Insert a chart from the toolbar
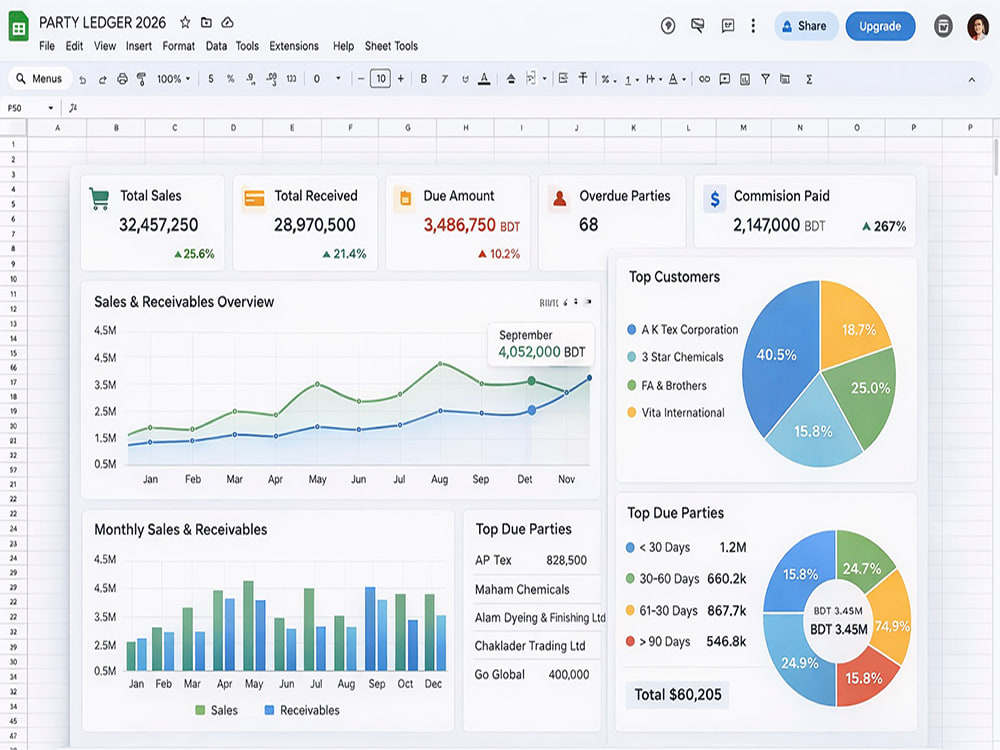Screen dimensions: 1000x750 744,79
